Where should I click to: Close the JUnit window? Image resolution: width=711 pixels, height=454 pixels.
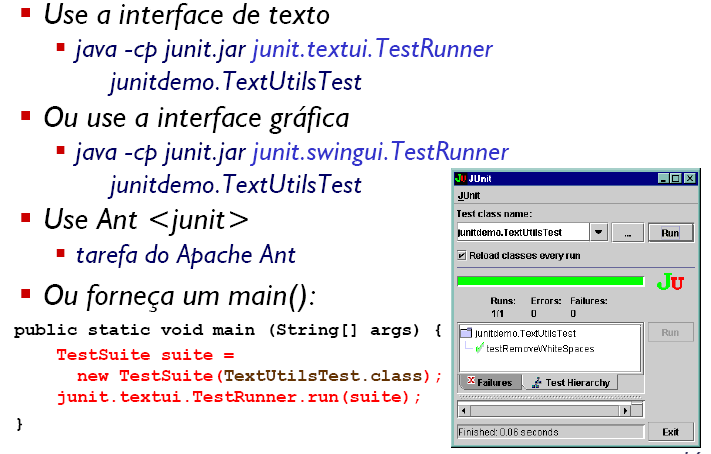690,178
